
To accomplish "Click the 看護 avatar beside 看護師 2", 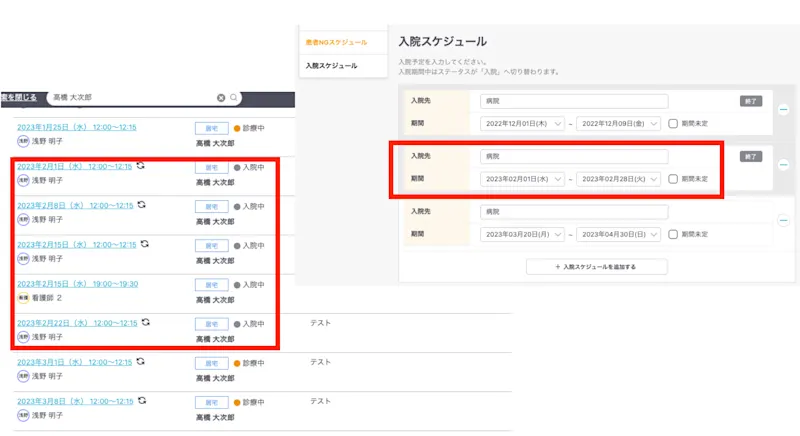I will coord(23,298).
